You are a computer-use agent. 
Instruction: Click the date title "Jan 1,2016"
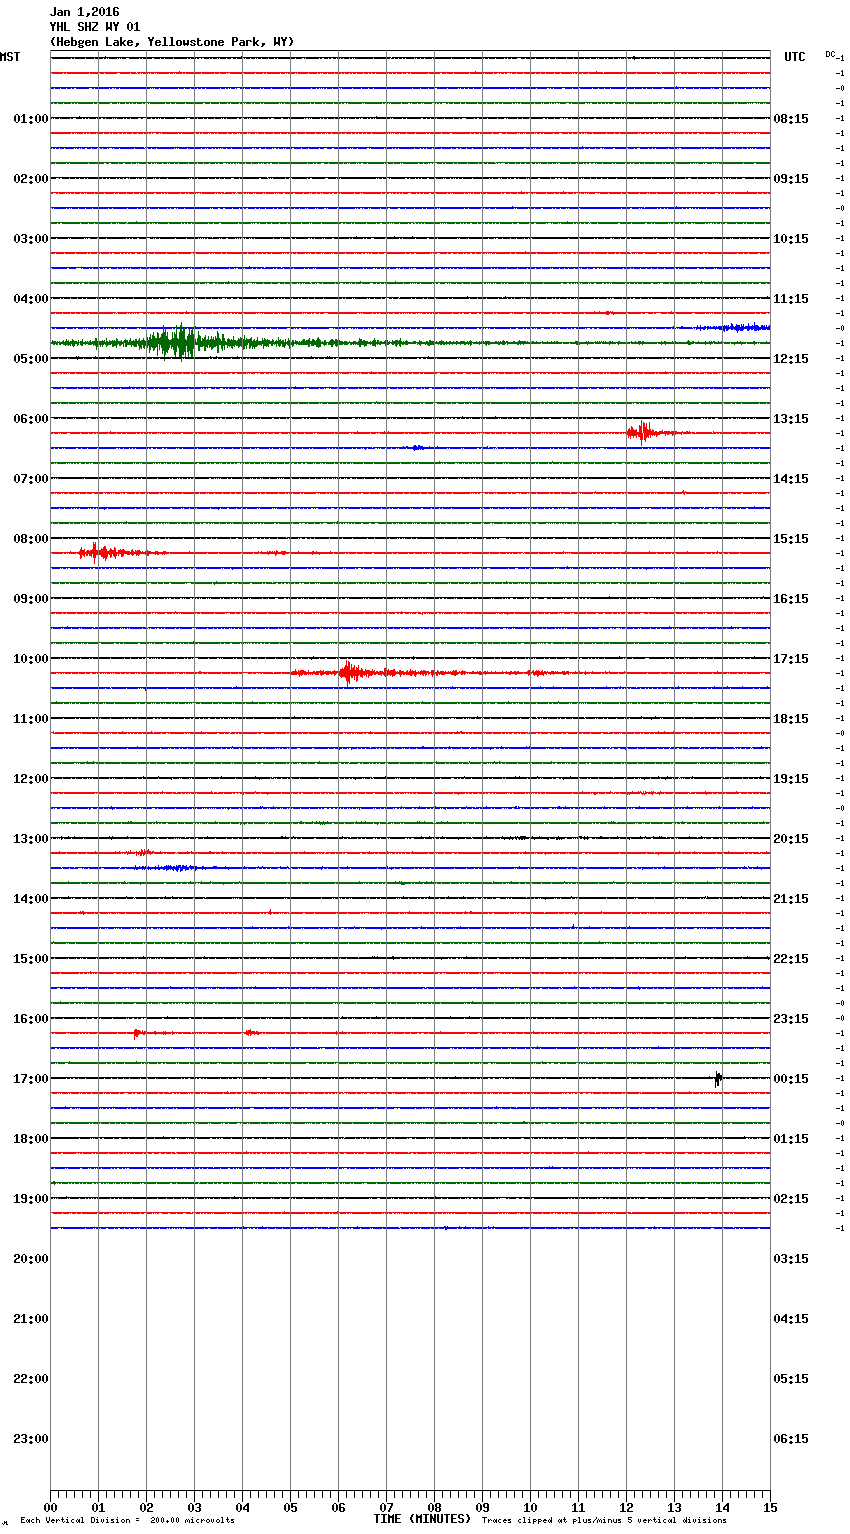point(84,12)
